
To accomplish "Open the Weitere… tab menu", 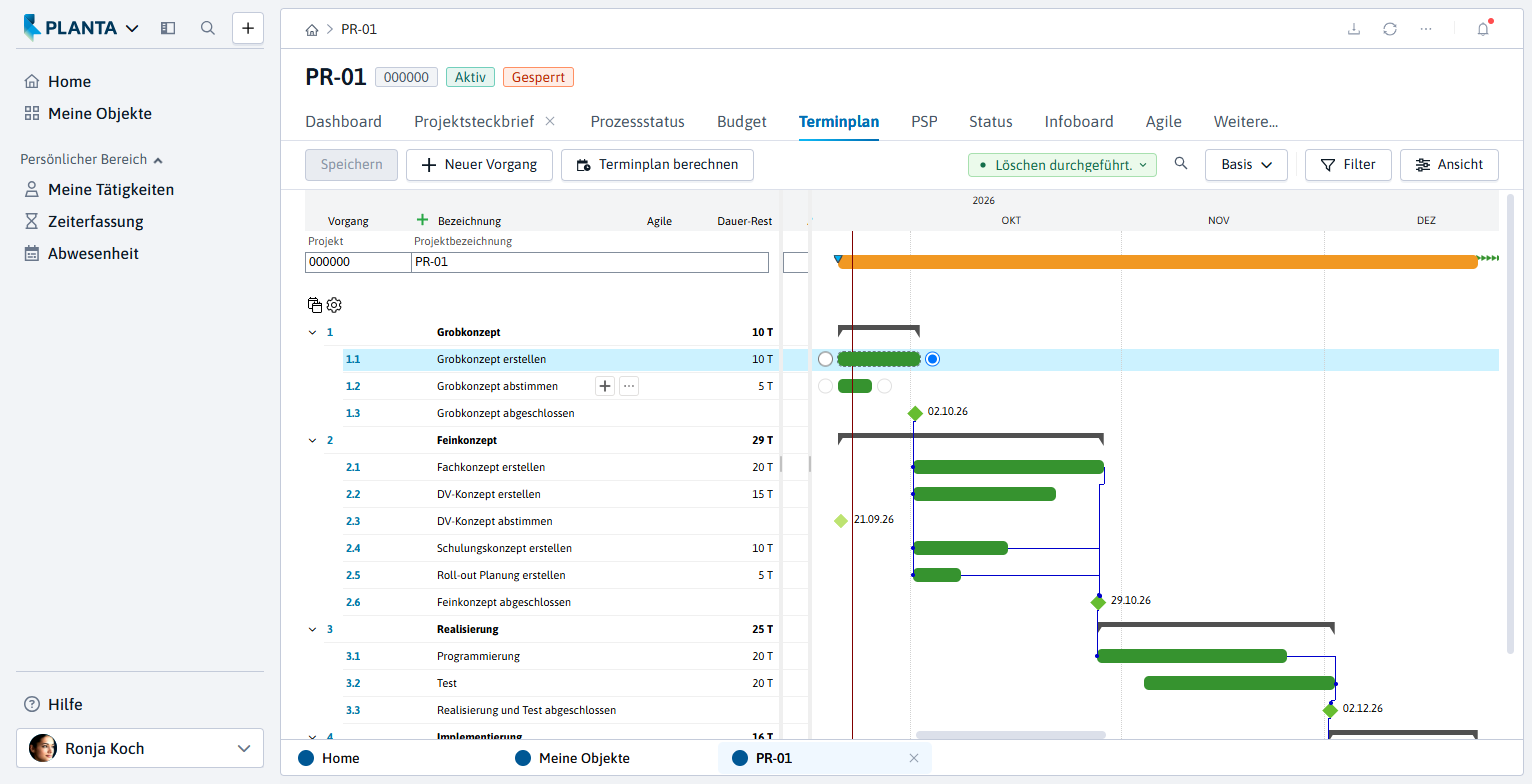I will pyautogui.click(x=1246, y=122).
